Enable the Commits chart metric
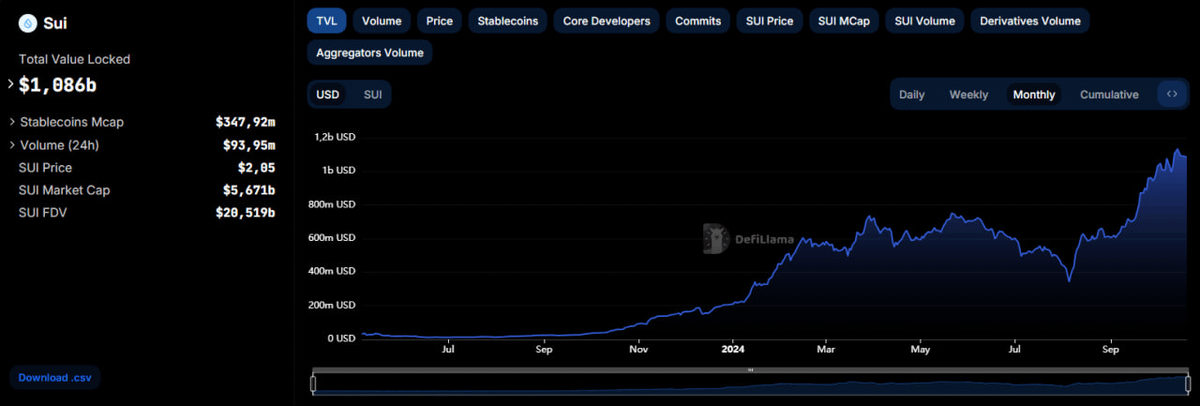This screenshot has width=1200, height=406. point(698,20)
